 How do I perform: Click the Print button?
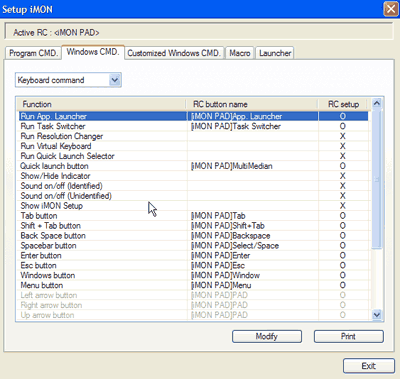[348, 336]
